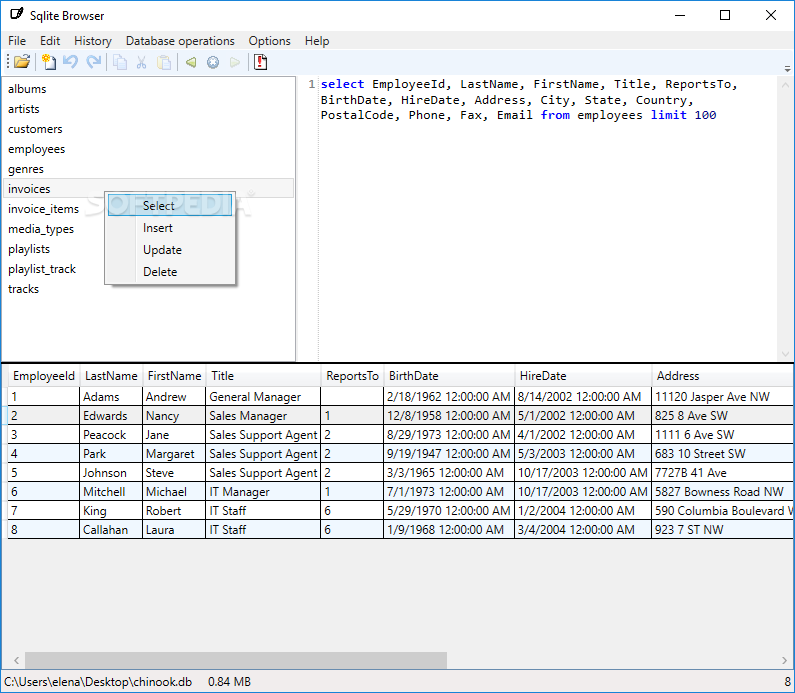The image size is (795, 693).
Task: Click the Sqlite Browser title icon
Action: 17,14
